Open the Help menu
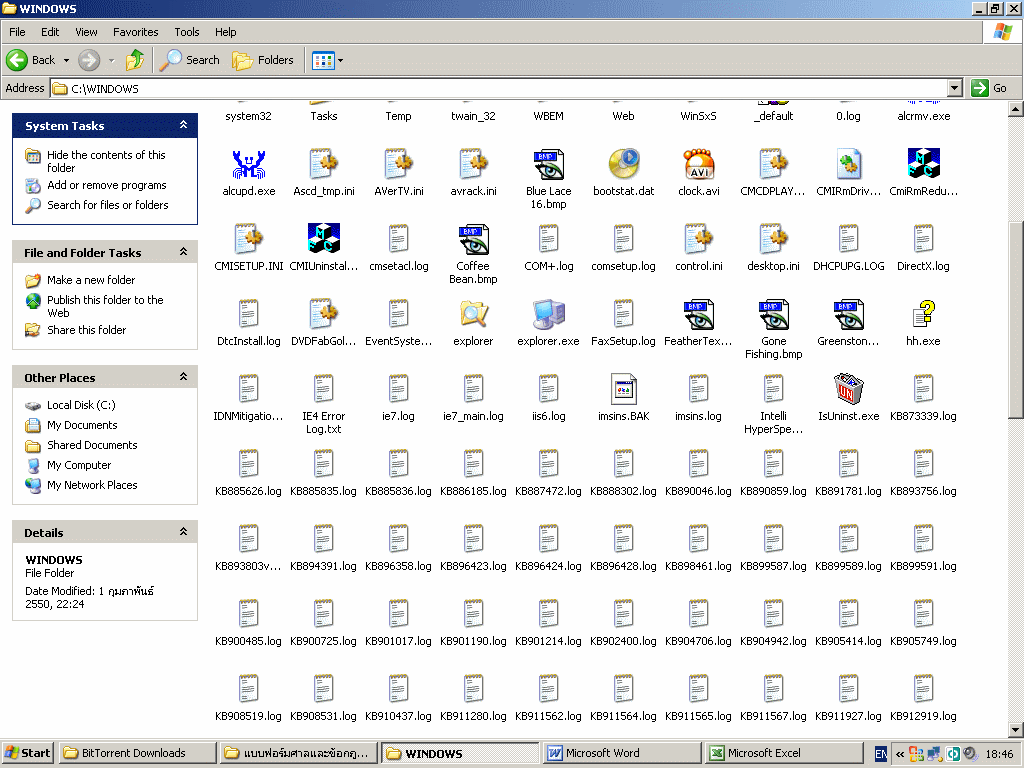The height and width of the screenshot is (768, 1024). (226, 32)
